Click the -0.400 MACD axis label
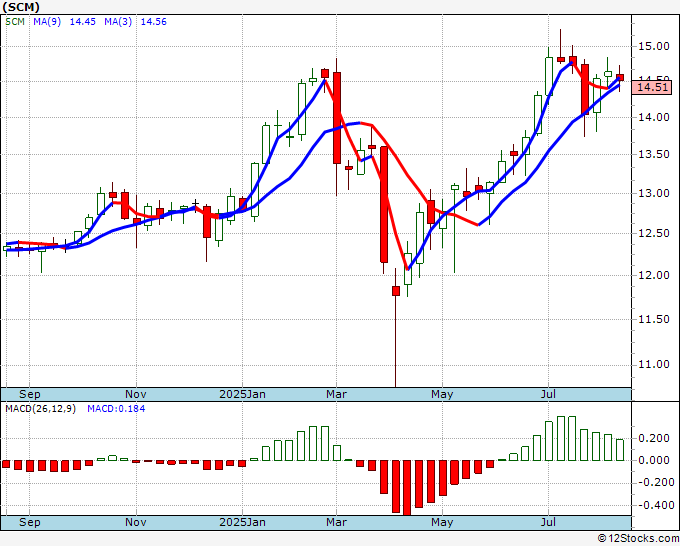The width and height of the screenshot is (680, 546). (654, 505)
